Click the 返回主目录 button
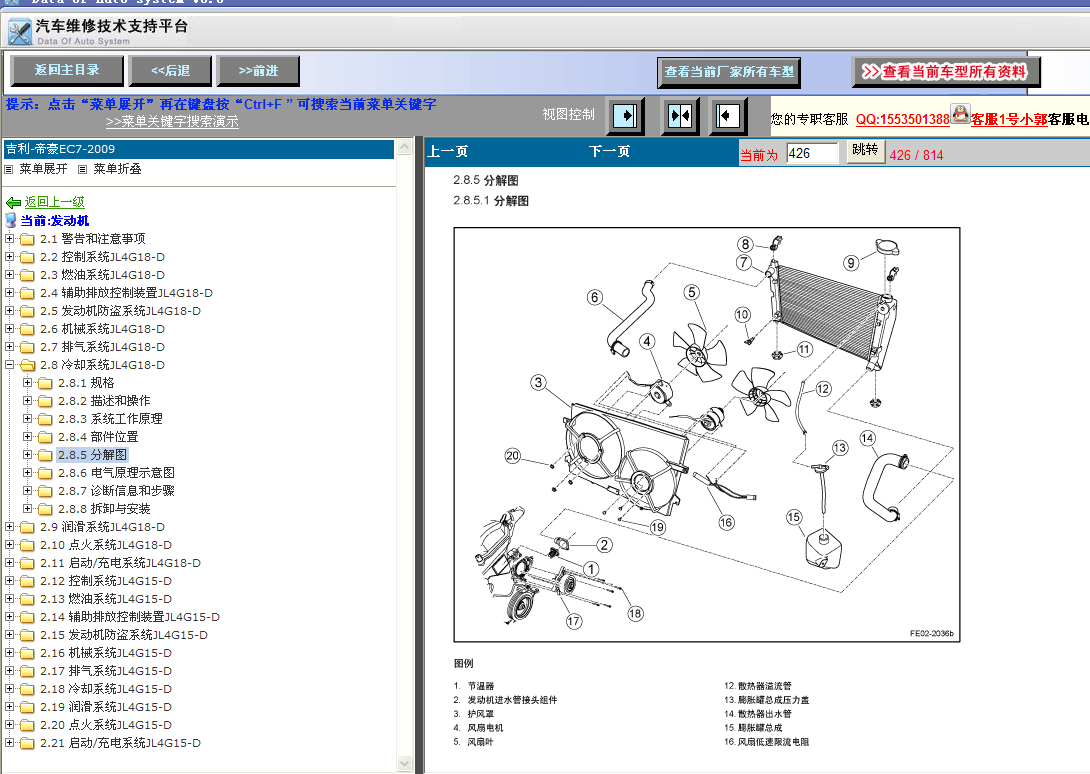 [67, 70]
